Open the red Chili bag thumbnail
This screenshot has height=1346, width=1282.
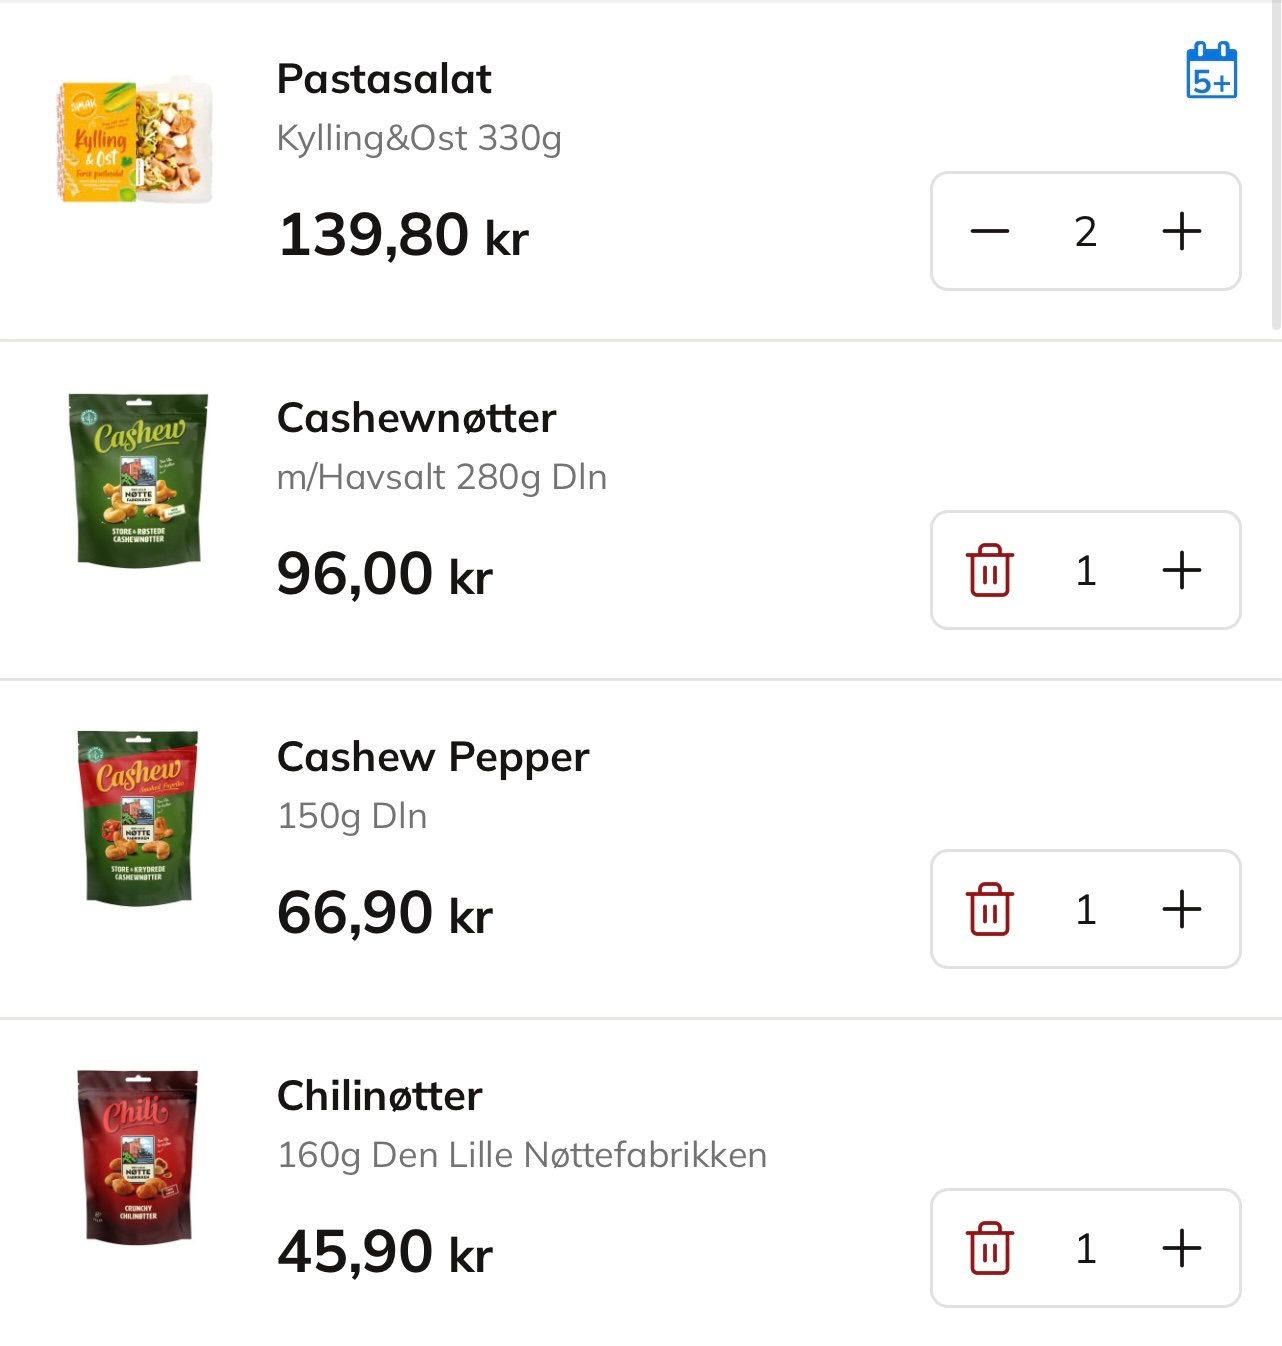point(138,1157)
